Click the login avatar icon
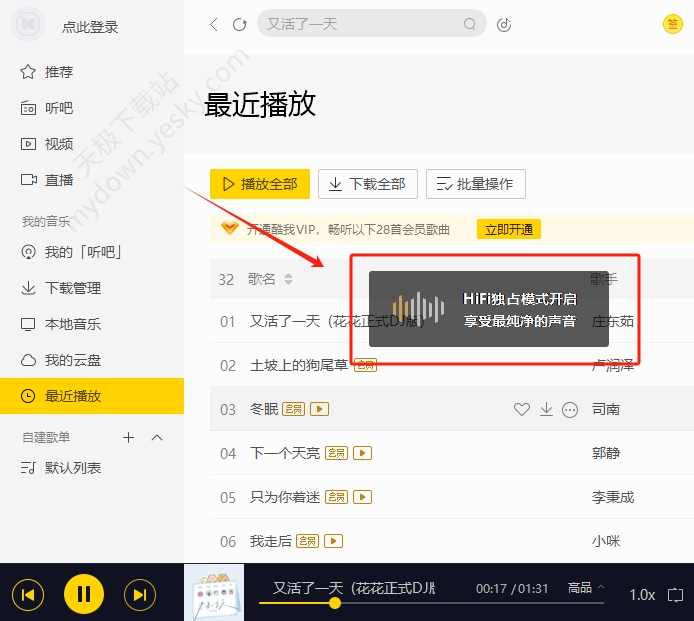Image resolution: width=694 pixels, height=621 pixels. pos(27,24)
